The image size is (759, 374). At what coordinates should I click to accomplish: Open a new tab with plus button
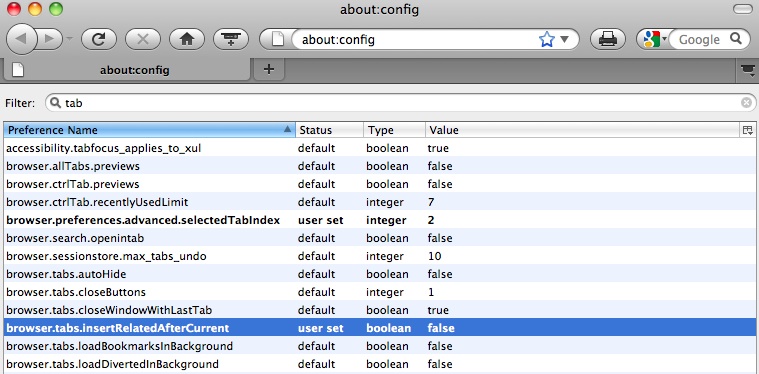(269, 70)
